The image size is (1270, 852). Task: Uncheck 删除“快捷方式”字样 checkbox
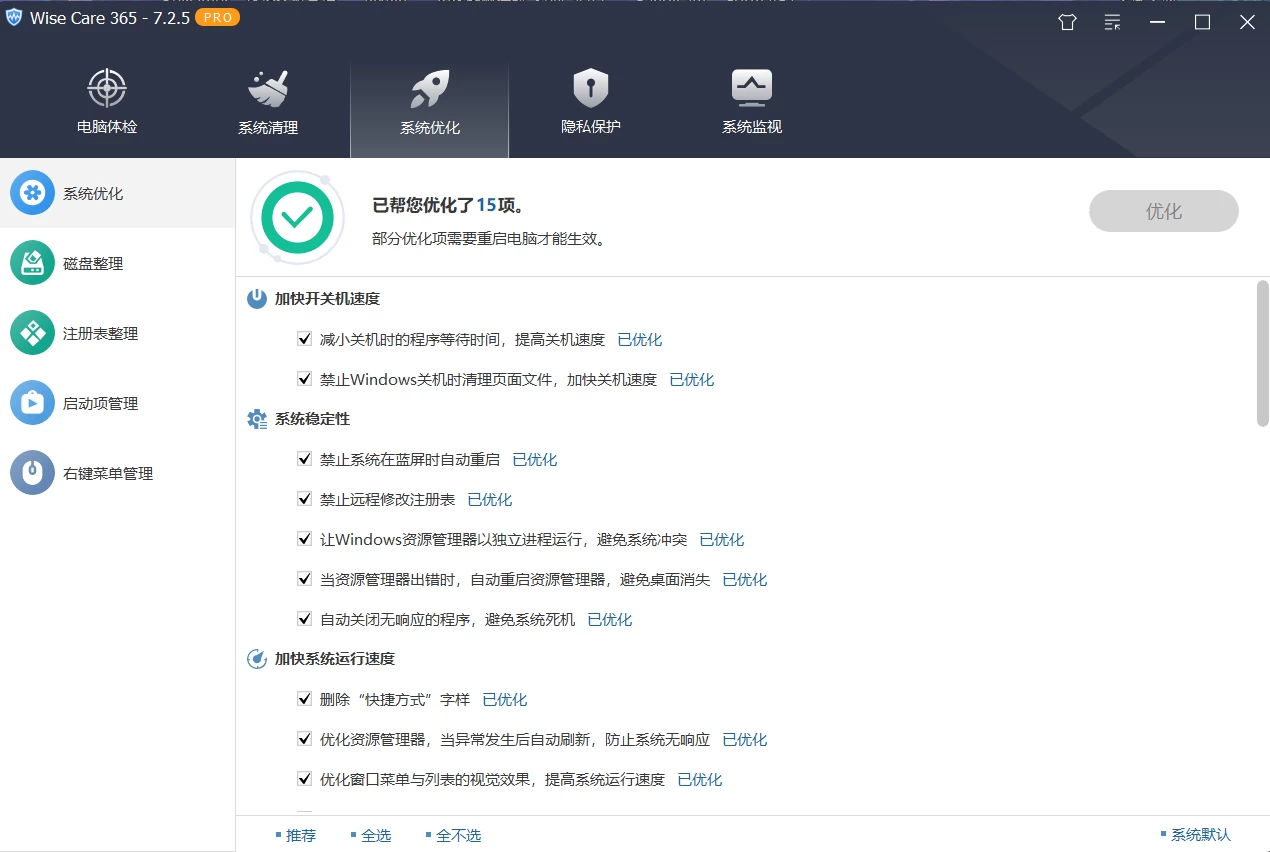(305, 699)
